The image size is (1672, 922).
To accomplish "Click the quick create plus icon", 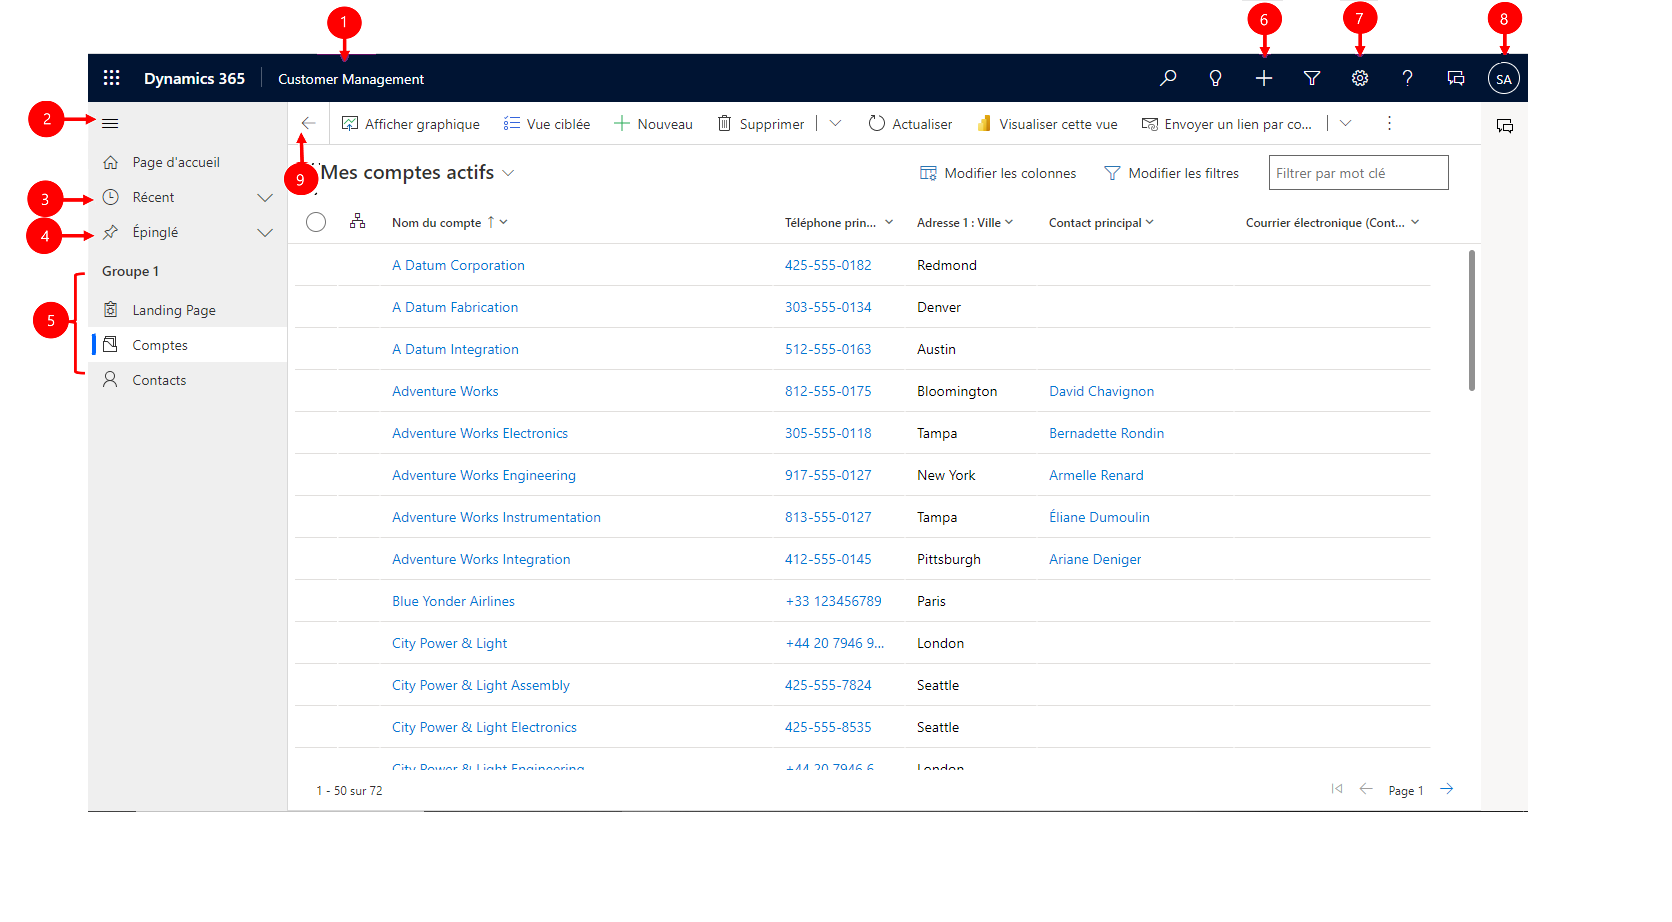I will [1264, 78].
